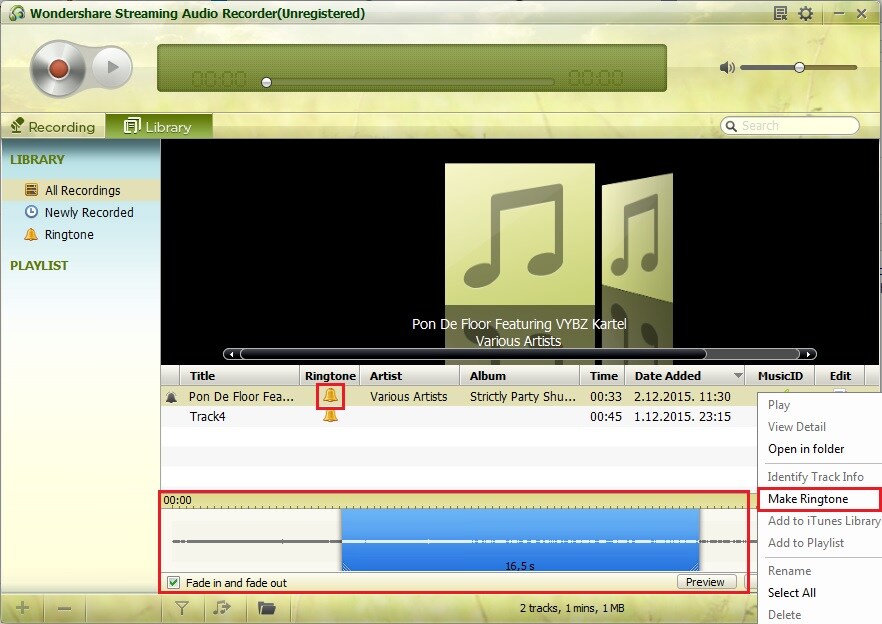
Task: Choose Select All in the context menu
Action: click(x=791, y=592)
